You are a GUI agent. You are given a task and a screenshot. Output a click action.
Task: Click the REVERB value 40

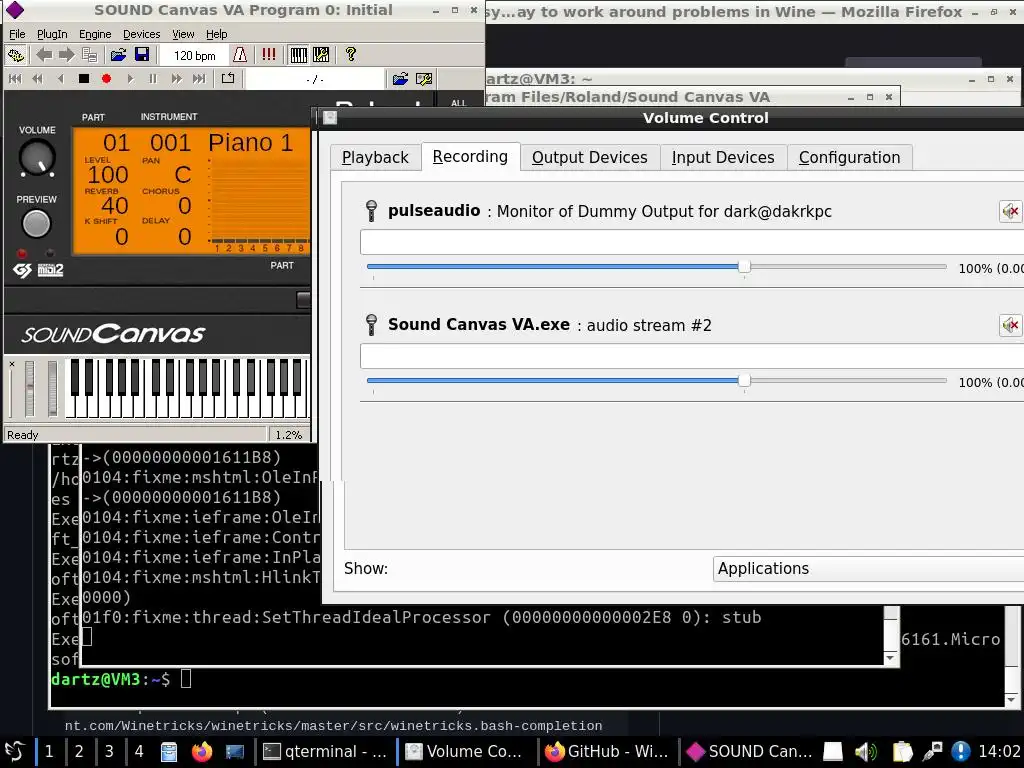click(115, 206)
